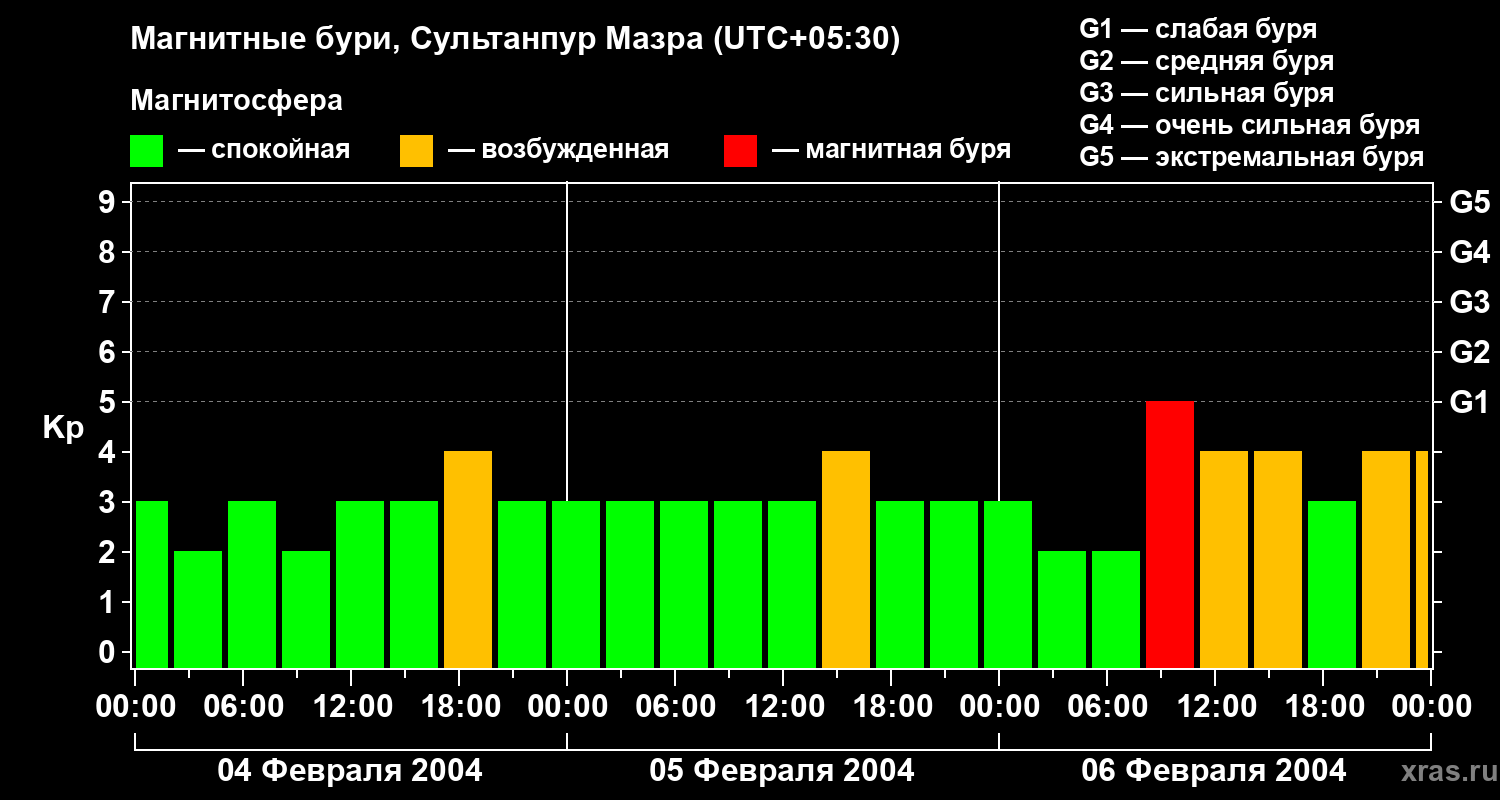Click the red магнитная буря legend swatch

coord(740,151)
